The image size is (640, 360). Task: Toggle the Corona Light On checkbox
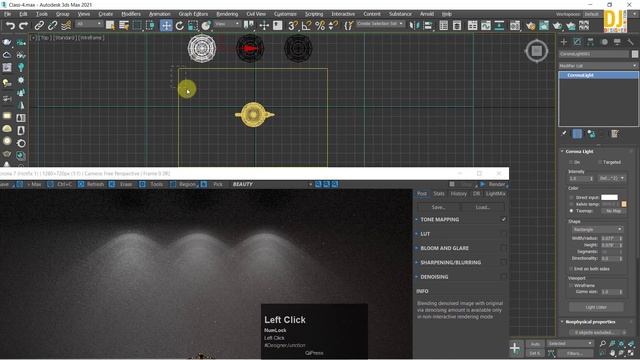point(571,162)
